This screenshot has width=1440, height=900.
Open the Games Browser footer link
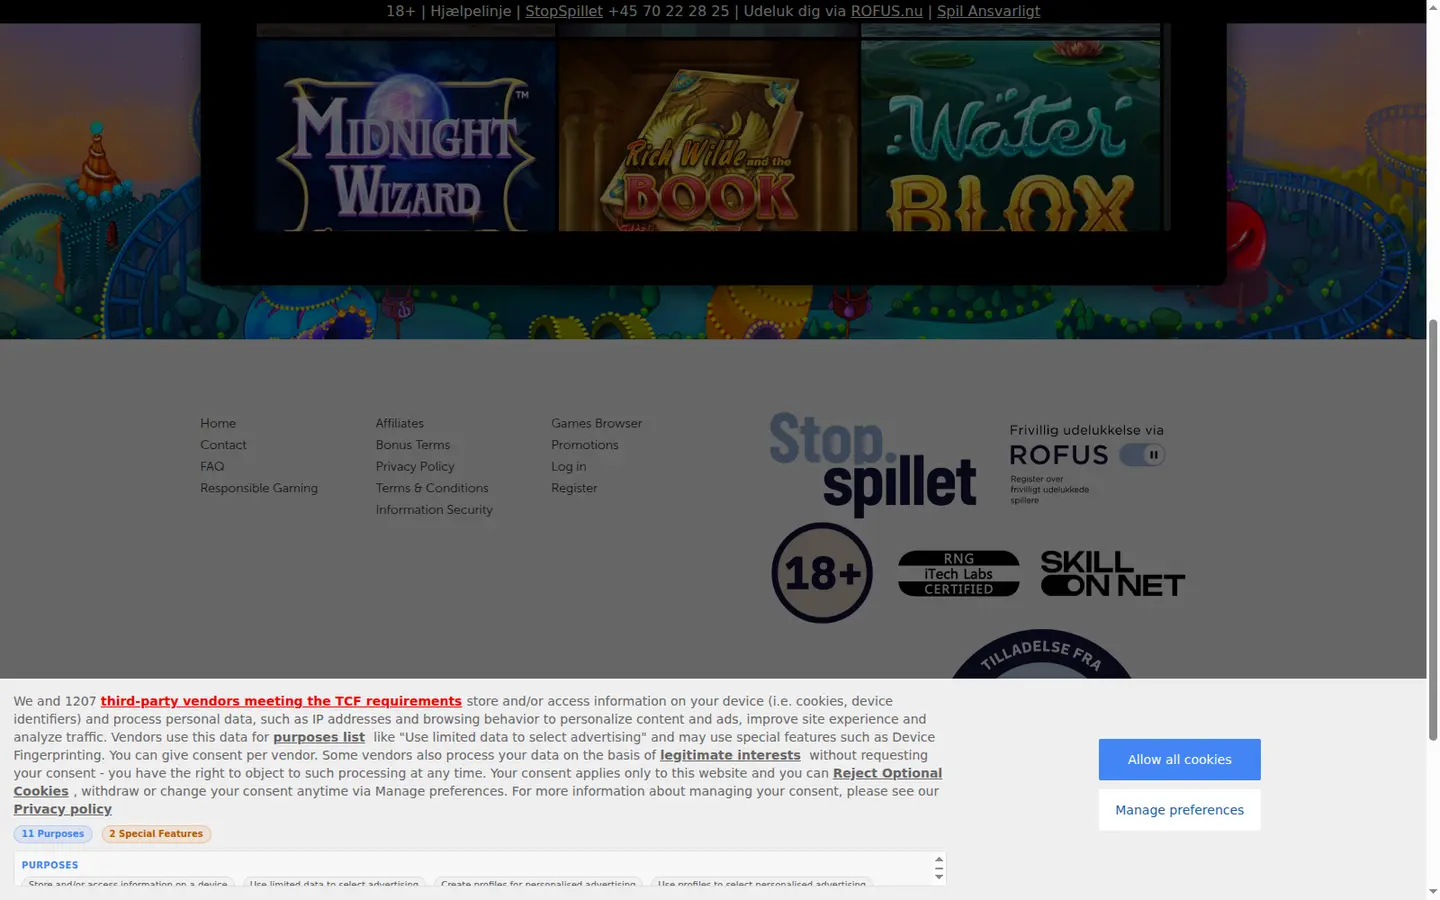tap(597, 423)
